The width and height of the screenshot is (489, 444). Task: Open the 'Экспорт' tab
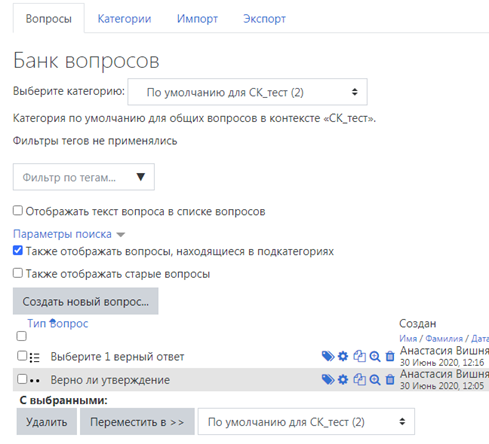coord(264,19)
